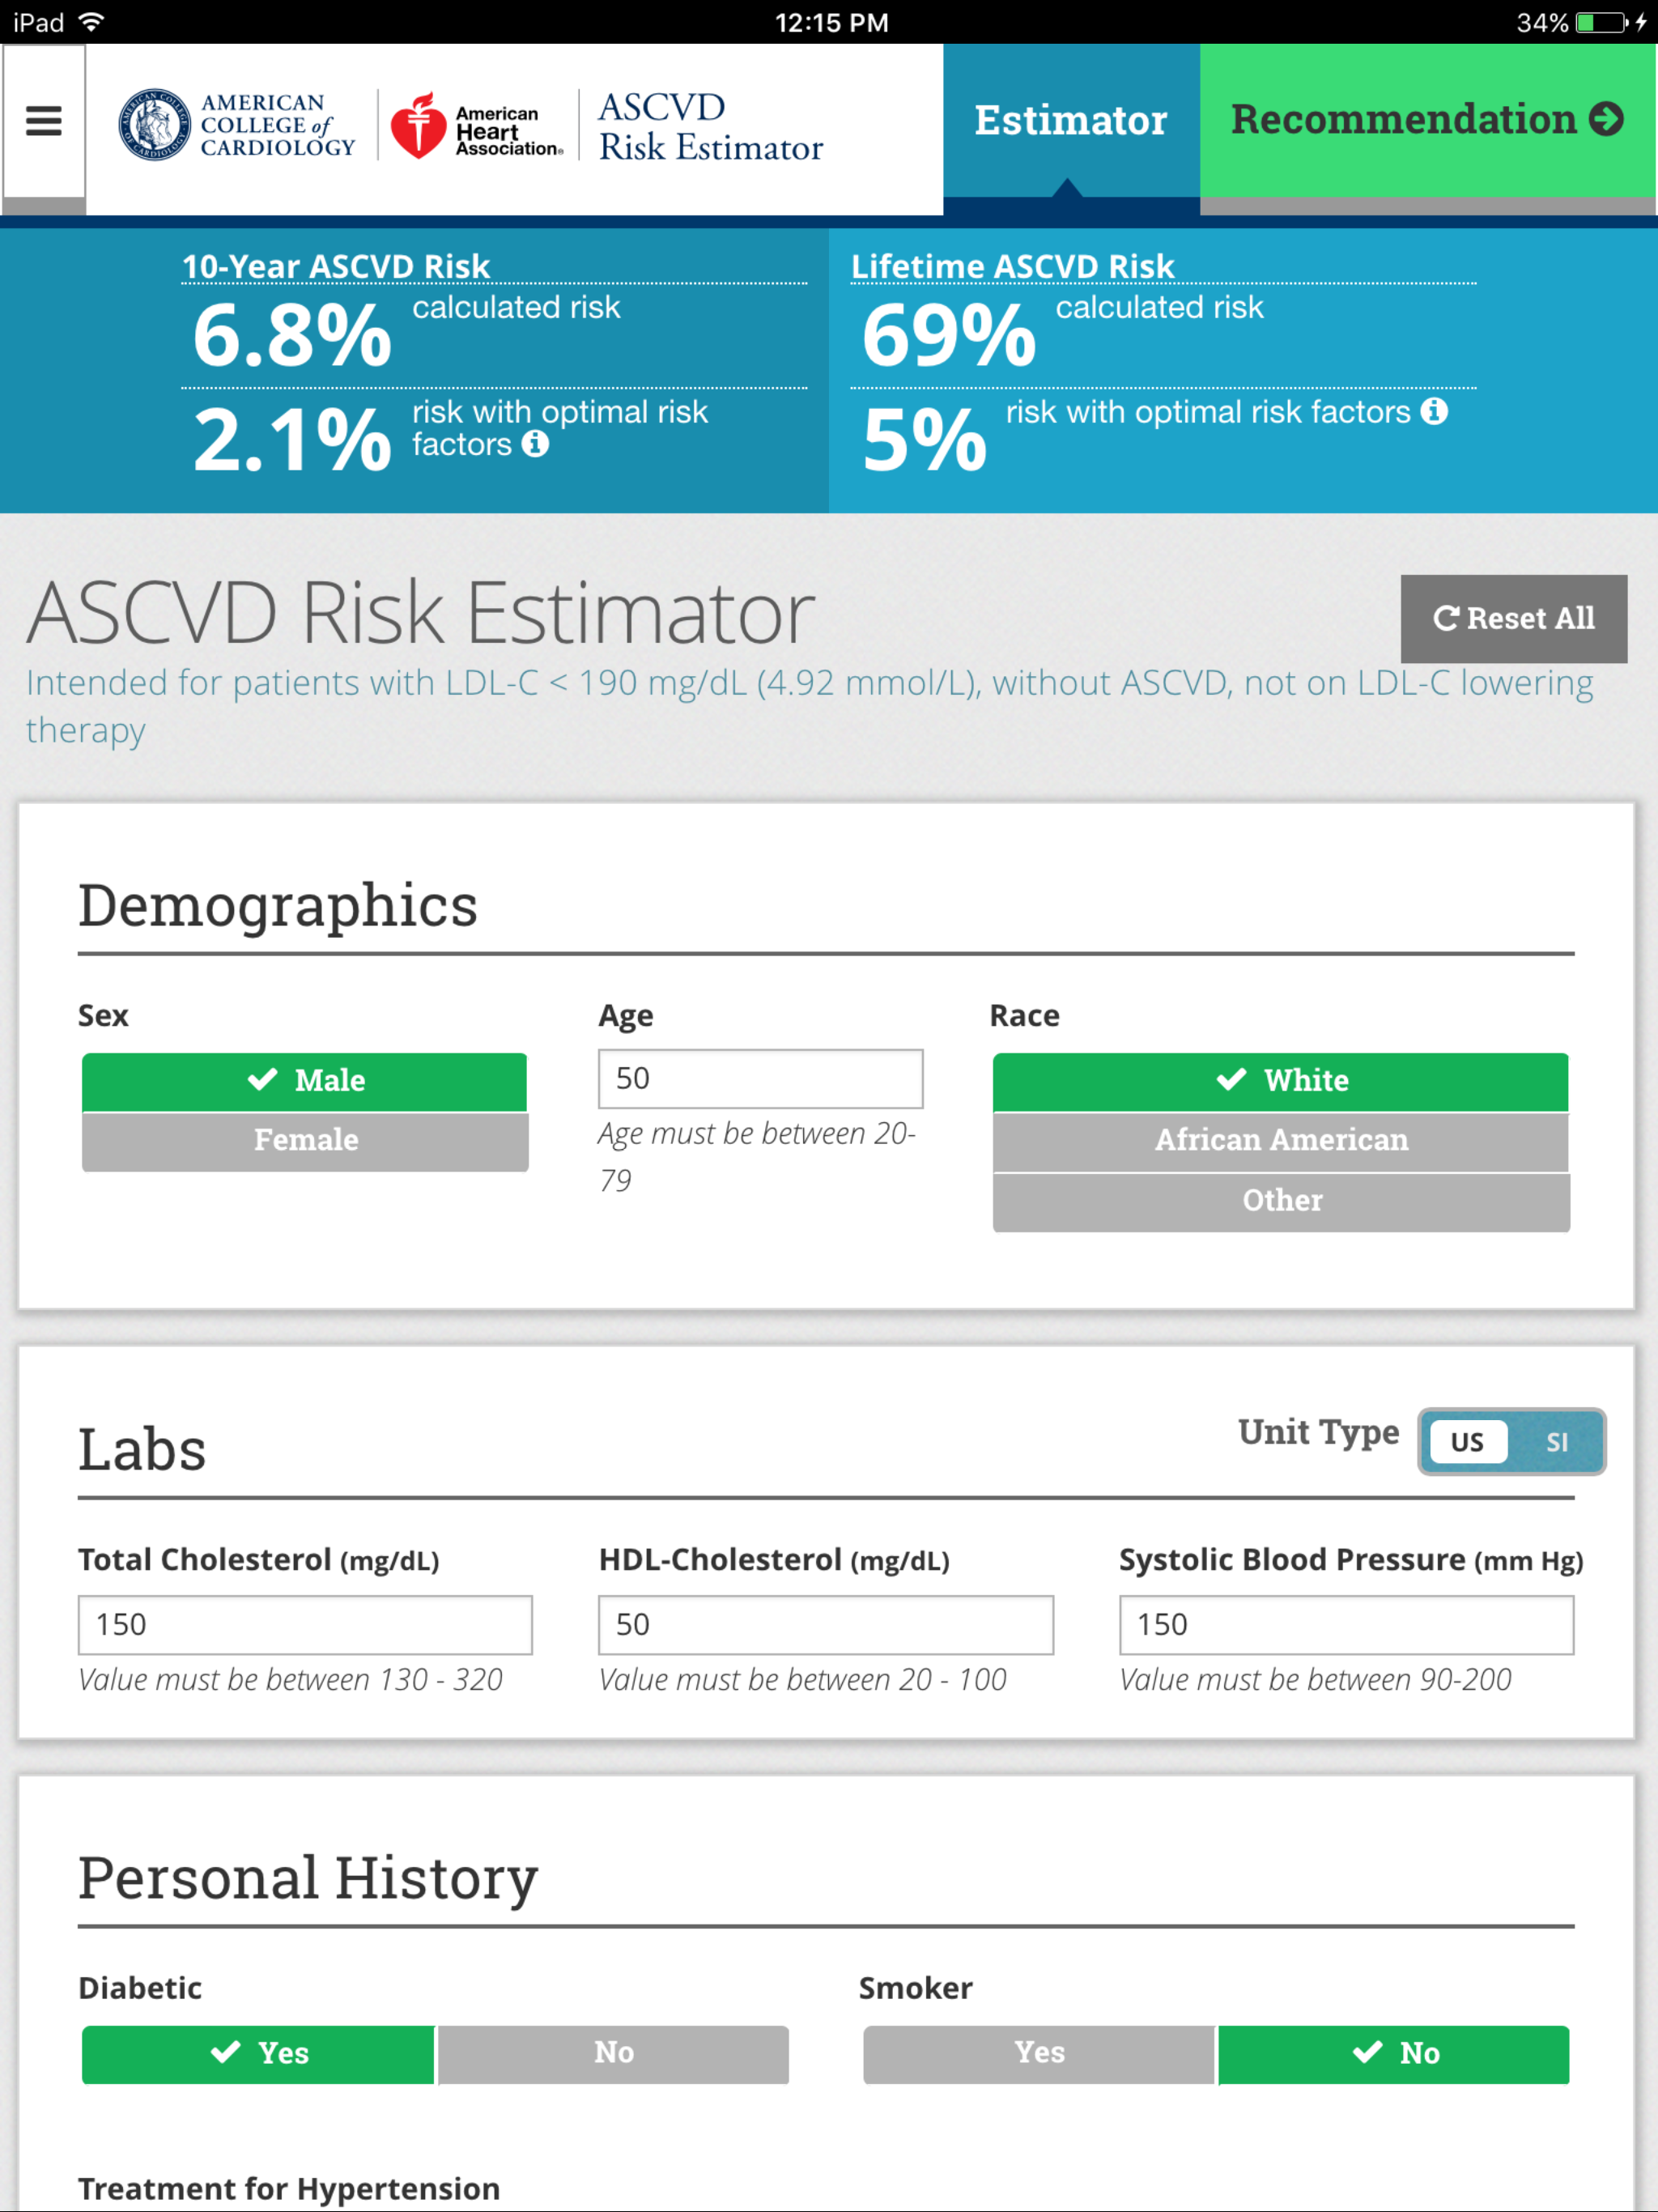Screen dimensions: 1658x2212
Task: Select Female as sex
Action: point(304,1141)
